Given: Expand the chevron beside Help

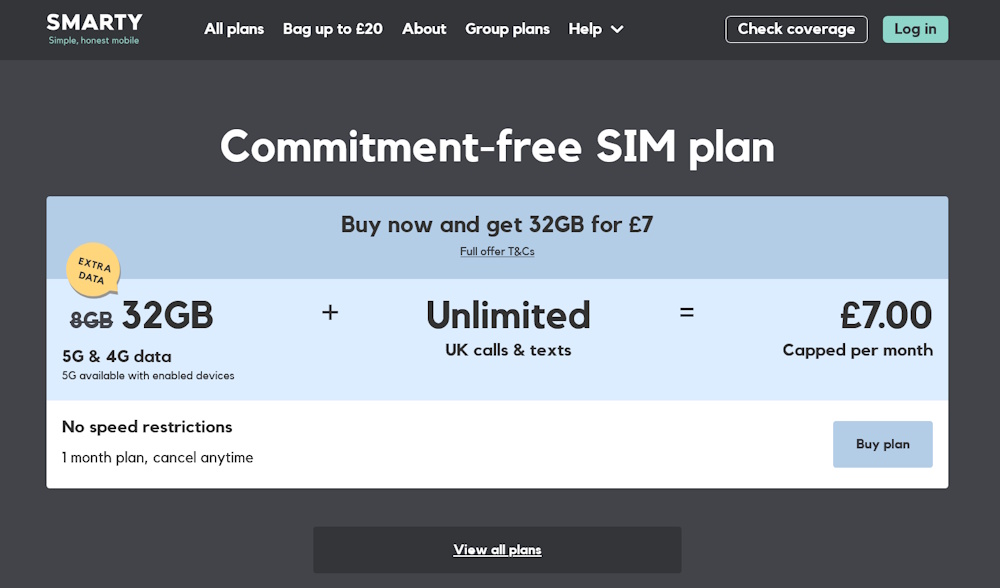Looking at the screenshot, I should pos(616,30).
